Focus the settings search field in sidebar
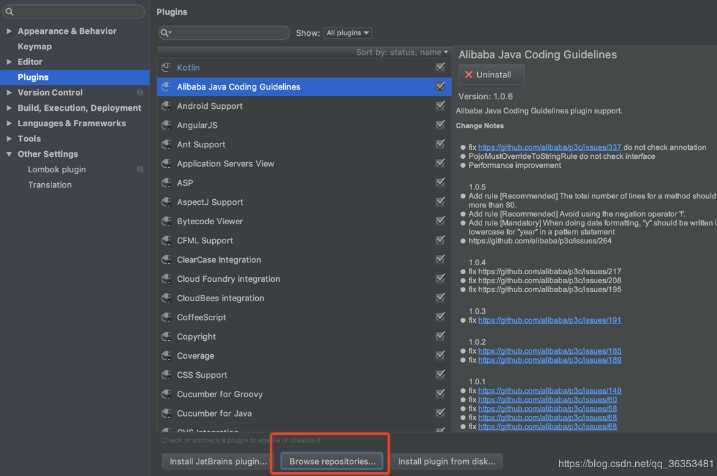This screenshot has height=476, width=717. [x=73, y=11]
